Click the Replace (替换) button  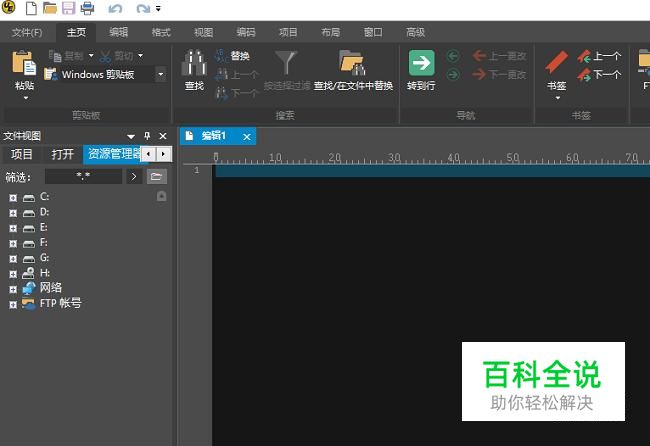tap(232, 56)
